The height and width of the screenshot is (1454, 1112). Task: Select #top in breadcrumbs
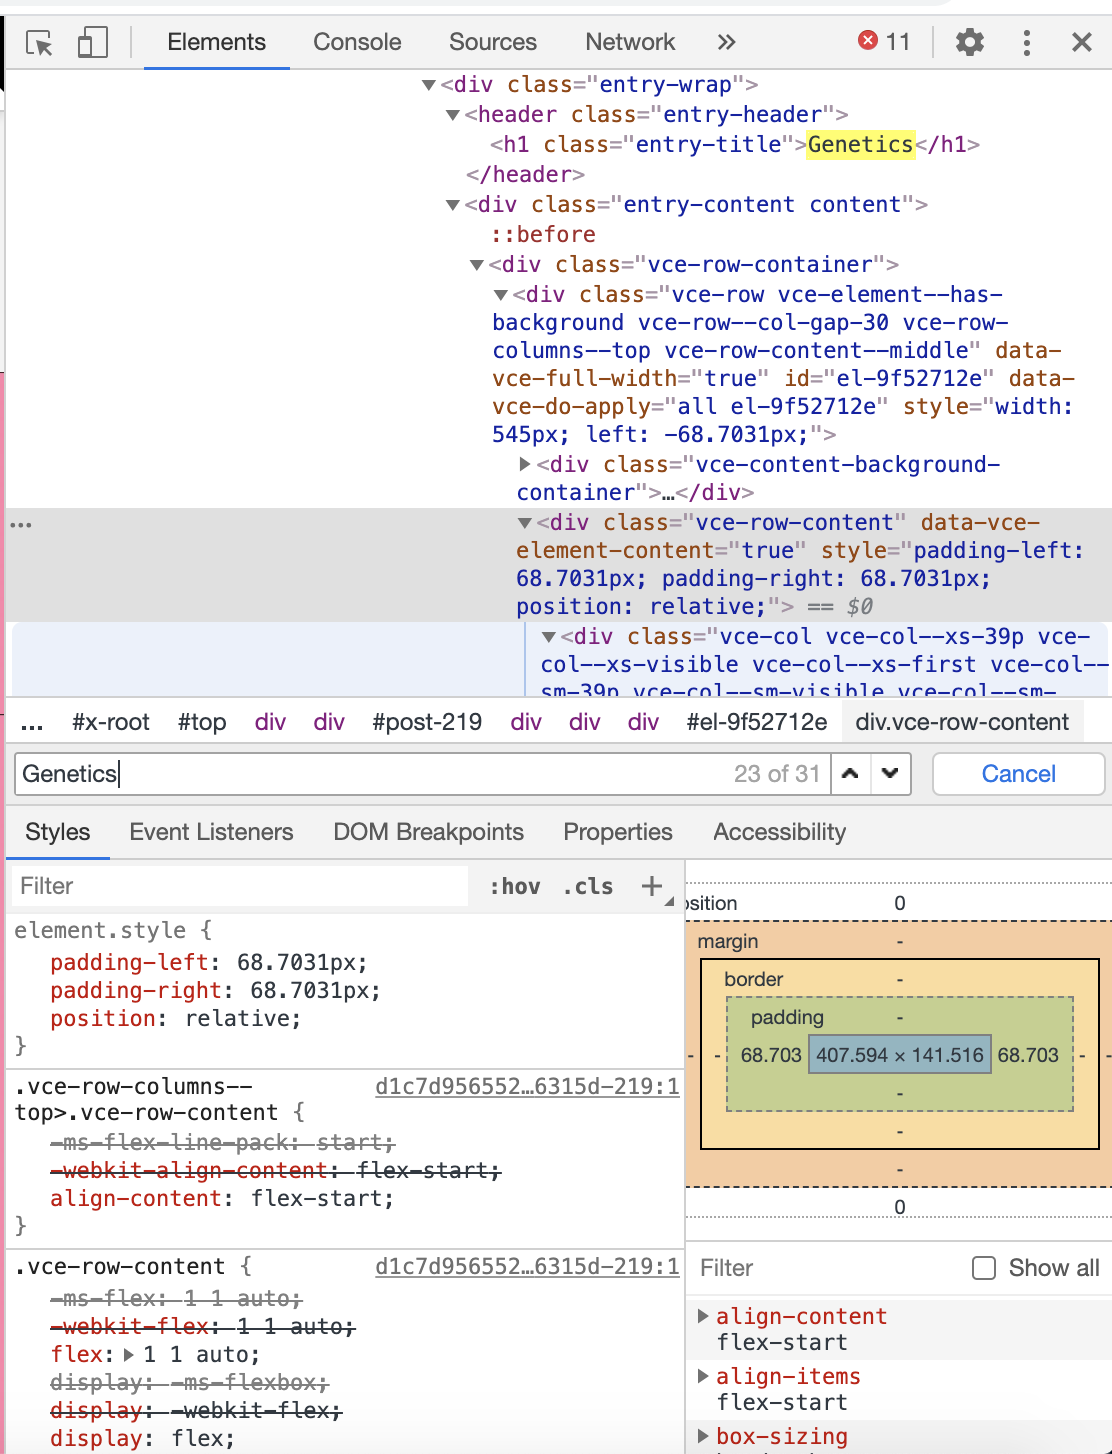coord(202,722)
